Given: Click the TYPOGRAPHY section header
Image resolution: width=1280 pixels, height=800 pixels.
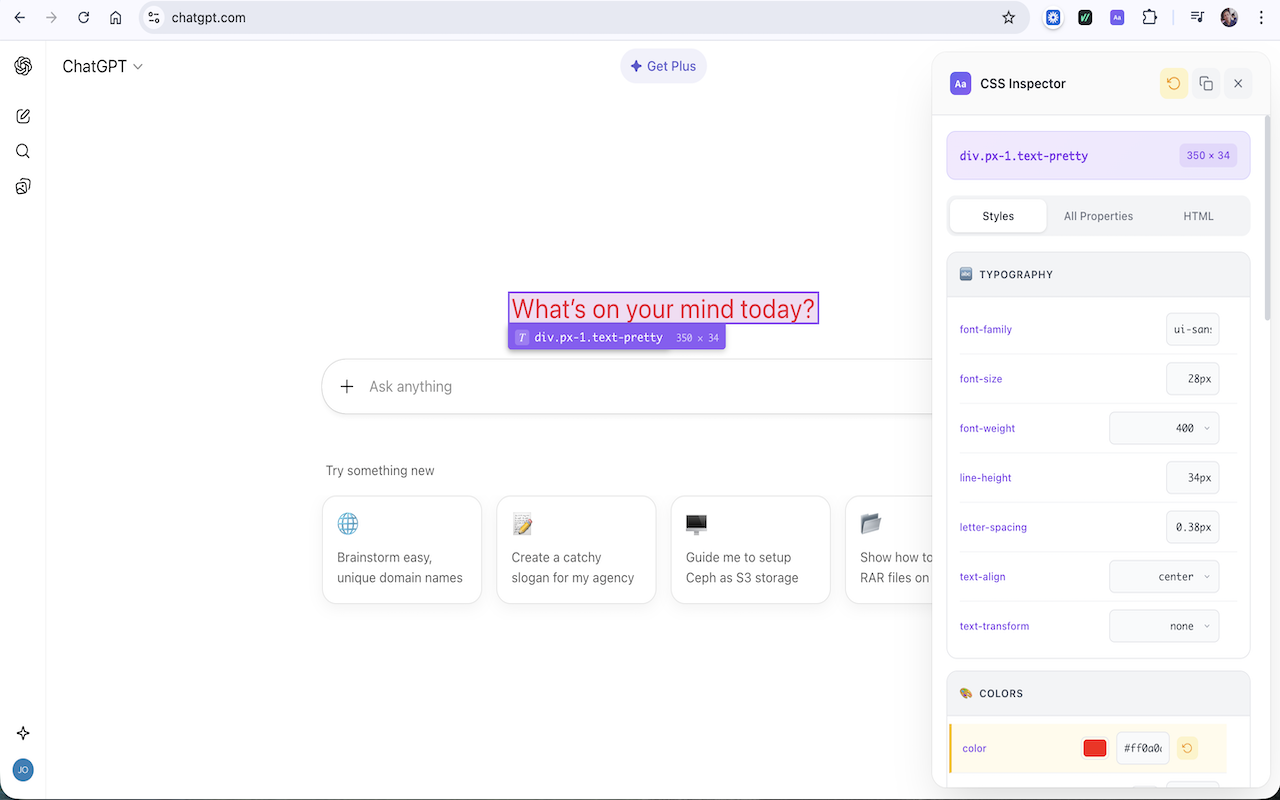Looking at the screenshot, I should pyautogui.click(x=1098, y=274).
